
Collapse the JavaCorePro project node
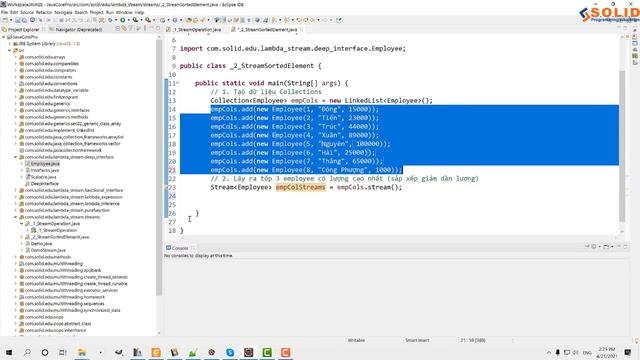(4, 37)
